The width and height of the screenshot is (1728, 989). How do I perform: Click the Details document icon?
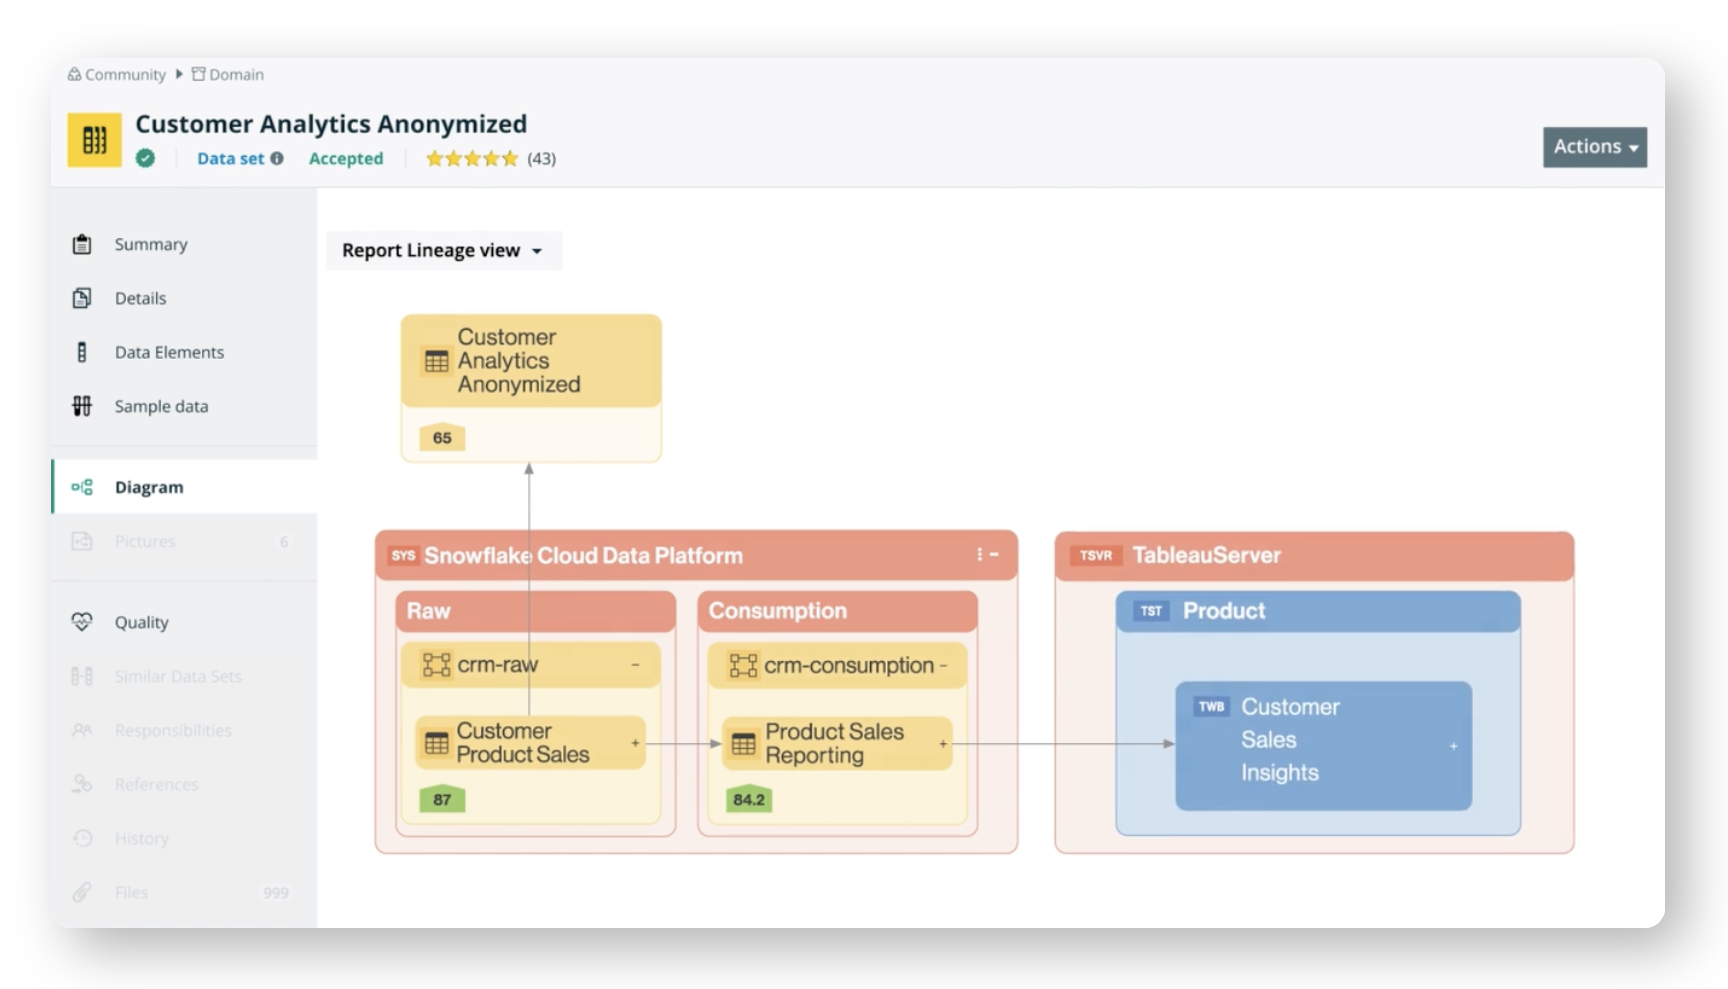click(x=82, y=298)
